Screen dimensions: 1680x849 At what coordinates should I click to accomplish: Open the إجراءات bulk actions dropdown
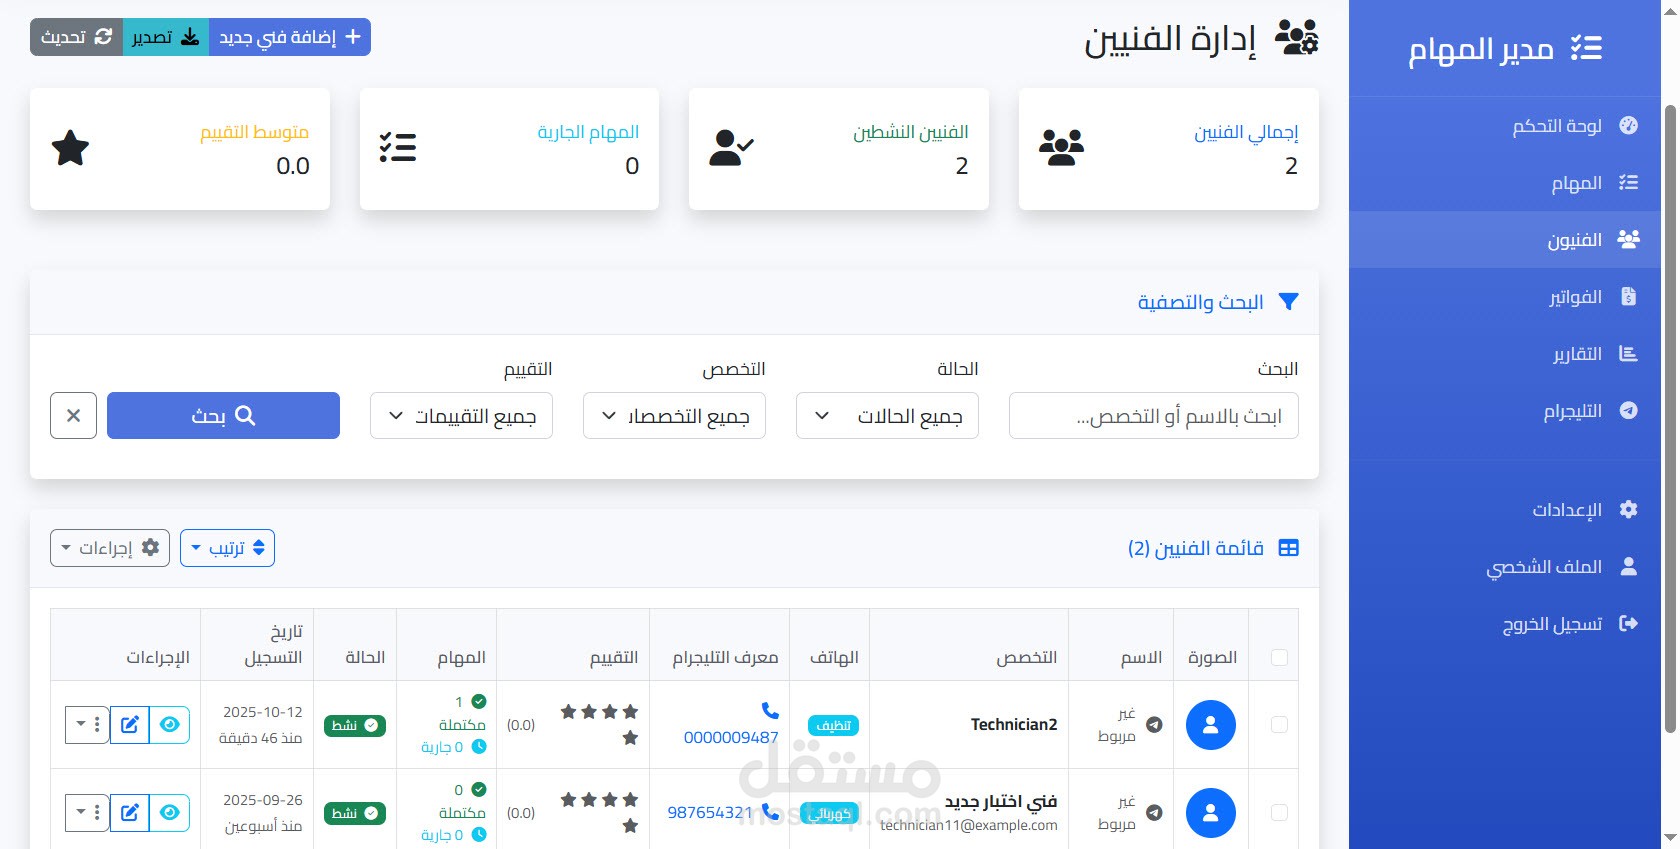110,548
